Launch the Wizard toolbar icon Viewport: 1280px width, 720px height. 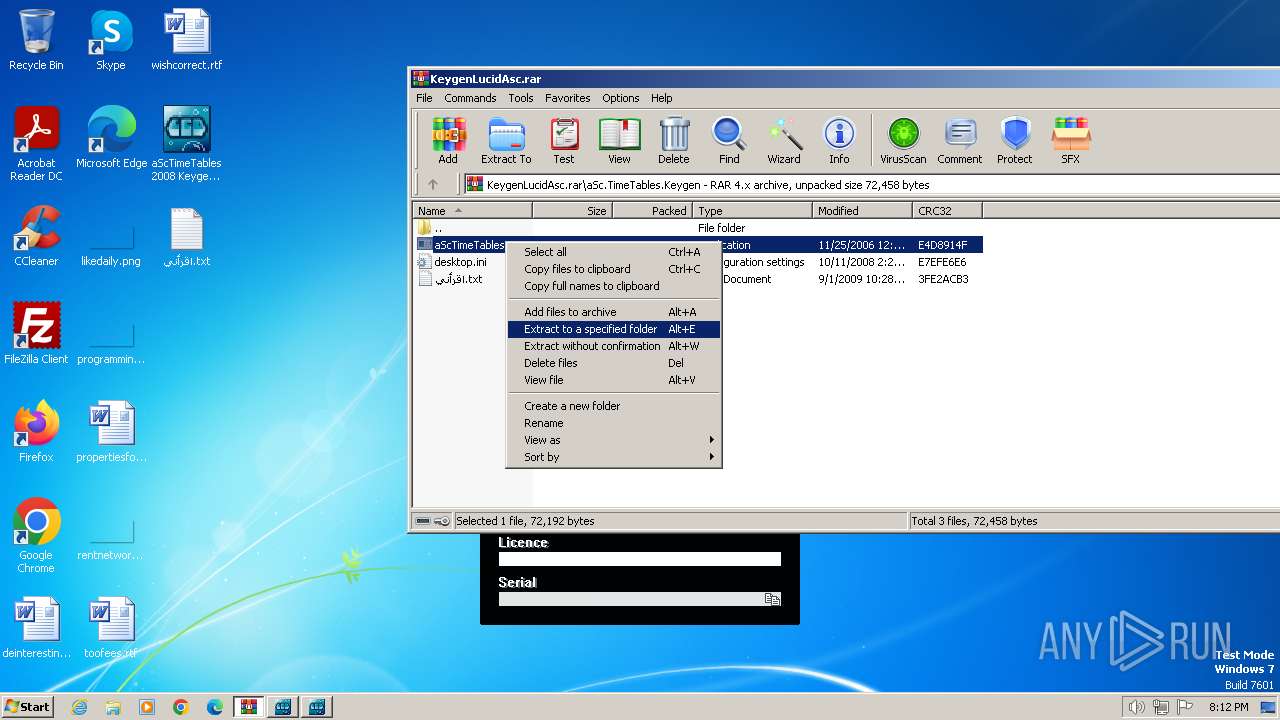click(x=784, y=140)
